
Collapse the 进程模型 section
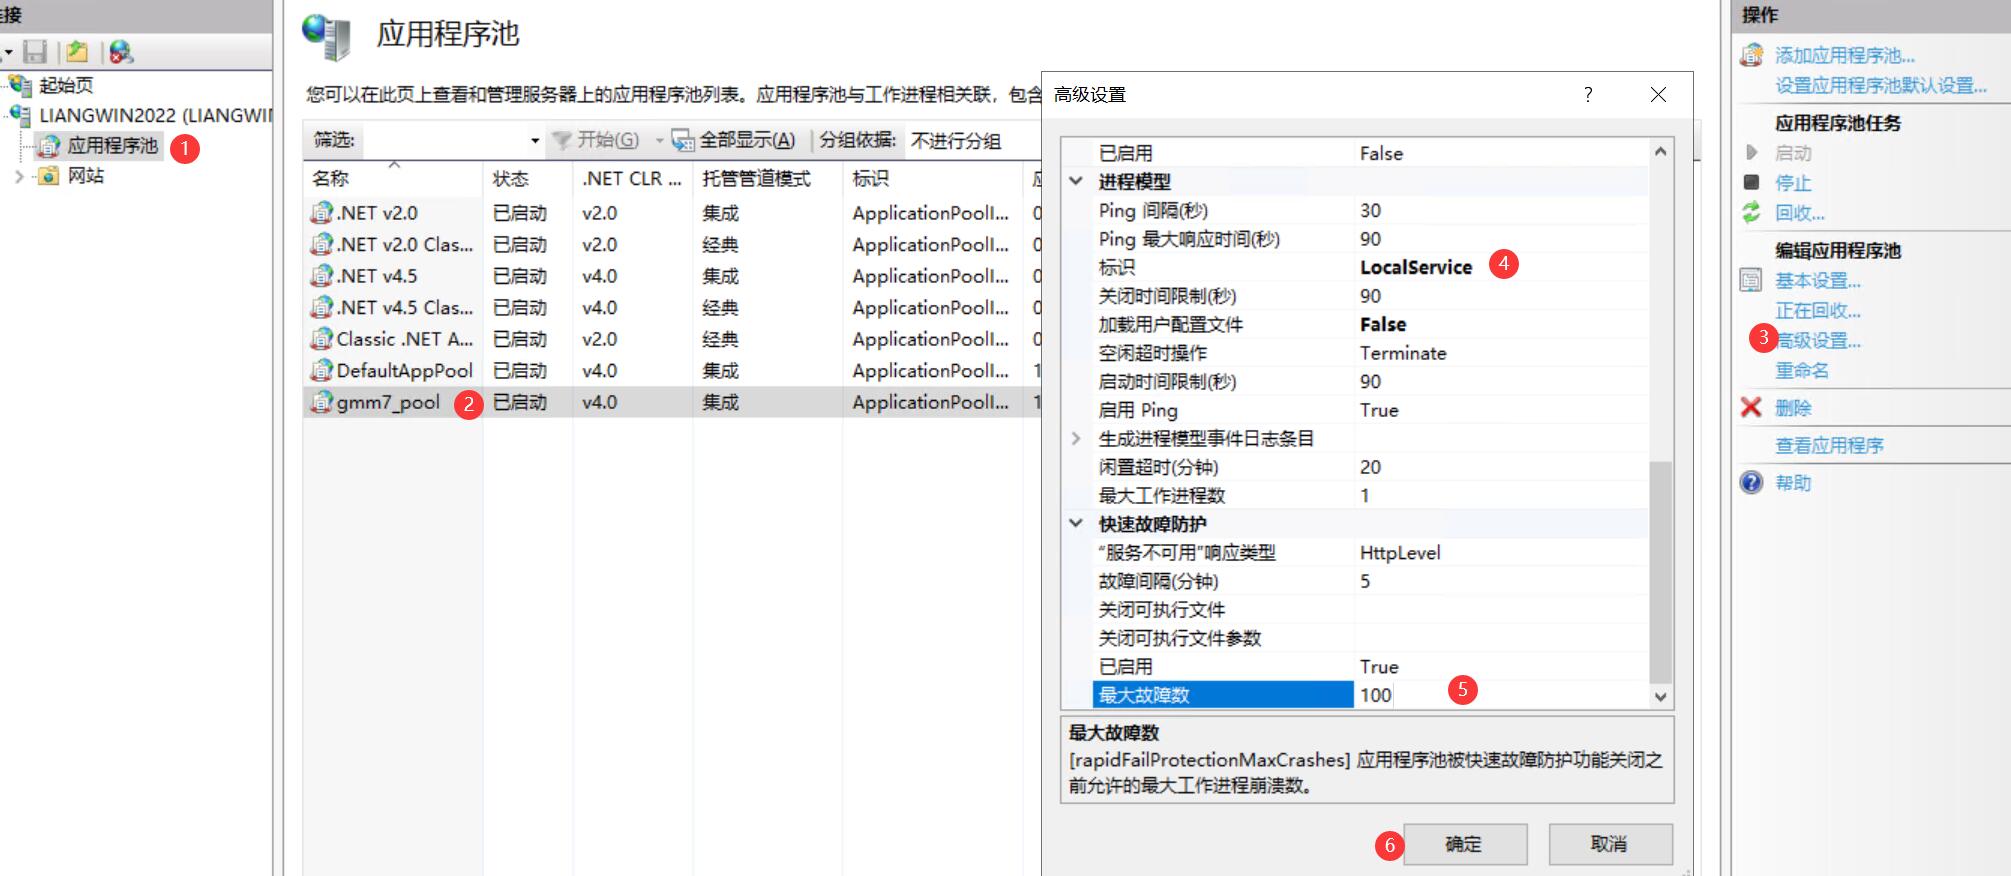click(1076, 181)
